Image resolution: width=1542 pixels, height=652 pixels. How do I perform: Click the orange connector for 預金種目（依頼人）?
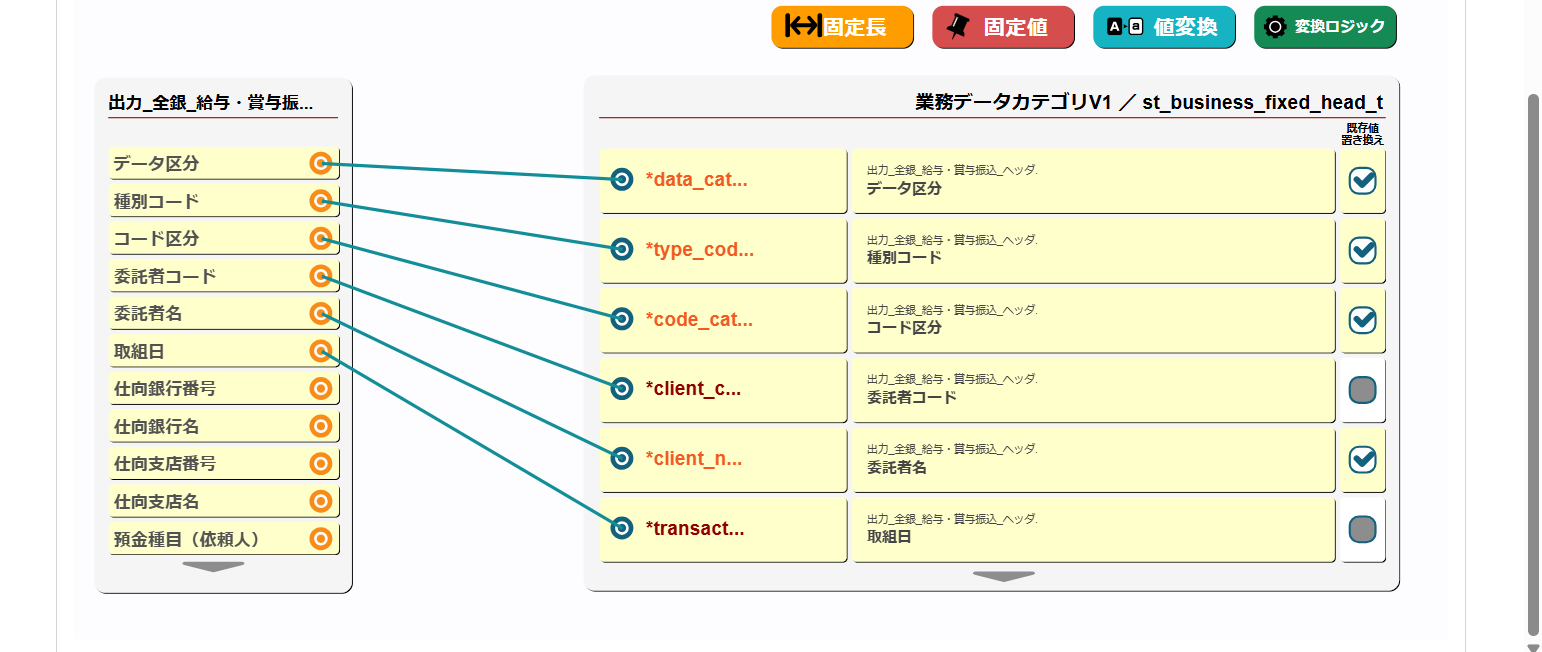tap(320, 539)
